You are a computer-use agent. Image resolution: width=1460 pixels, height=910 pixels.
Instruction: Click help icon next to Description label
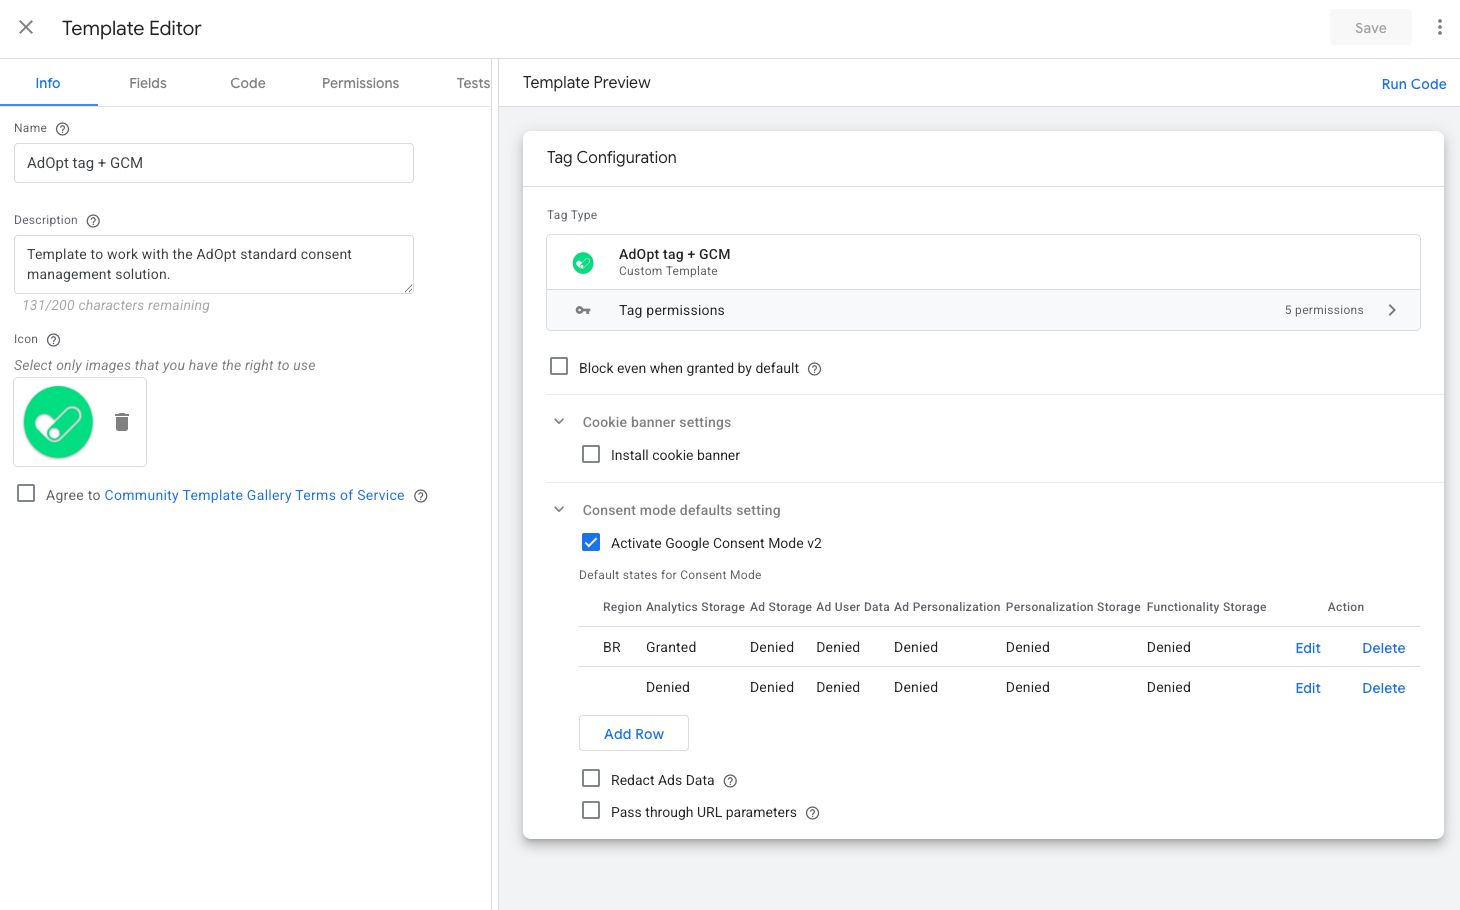coord(93,221)
